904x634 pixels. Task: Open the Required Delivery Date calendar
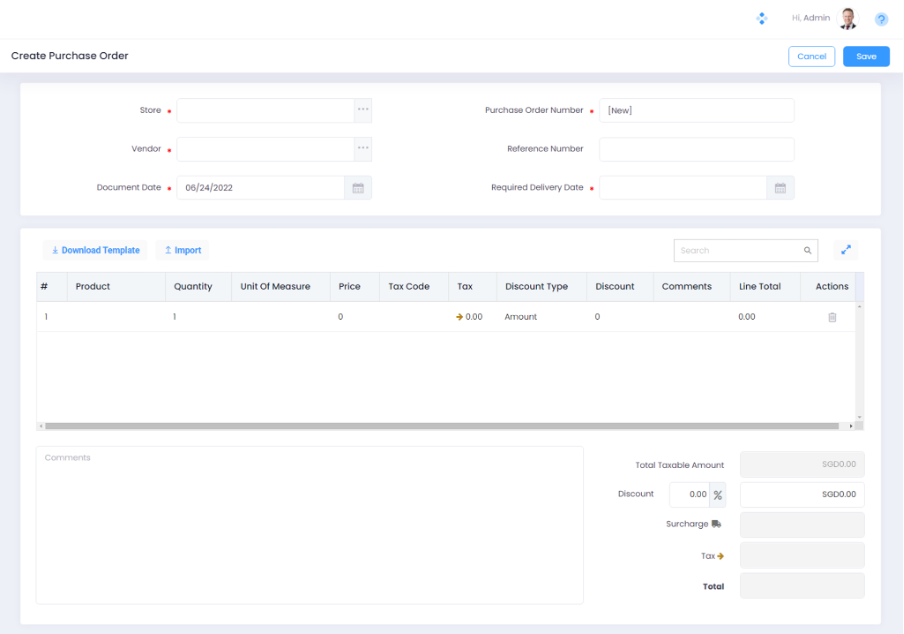pos(780,188)
